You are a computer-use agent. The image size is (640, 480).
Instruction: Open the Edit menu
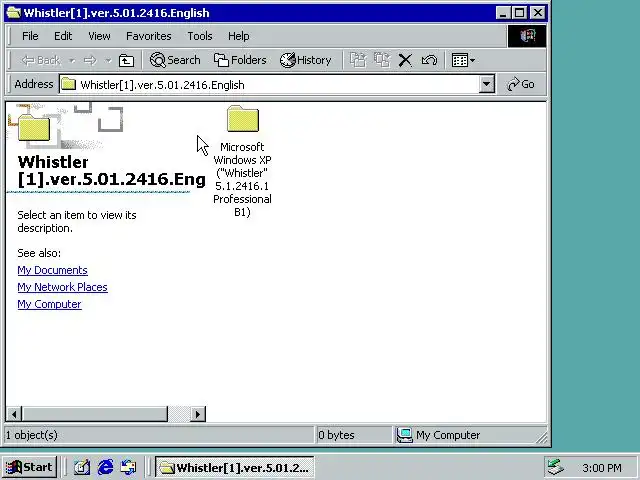click(63, 36)
